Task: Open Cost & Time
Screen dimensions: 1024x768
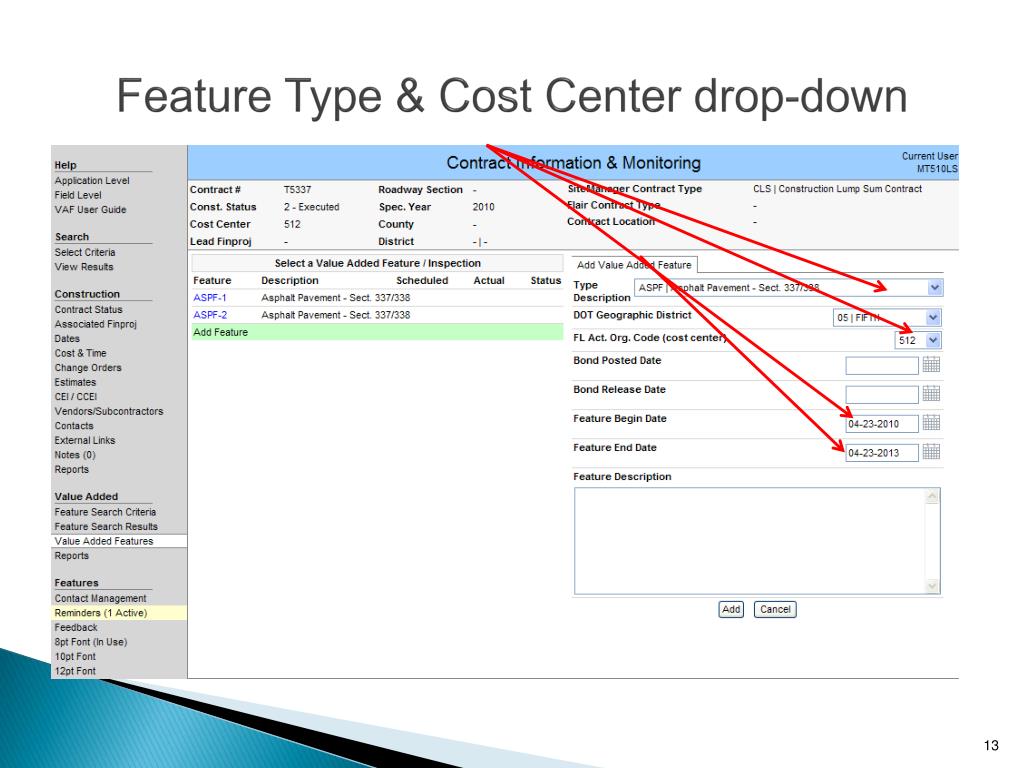Action: tap(80, 353)
